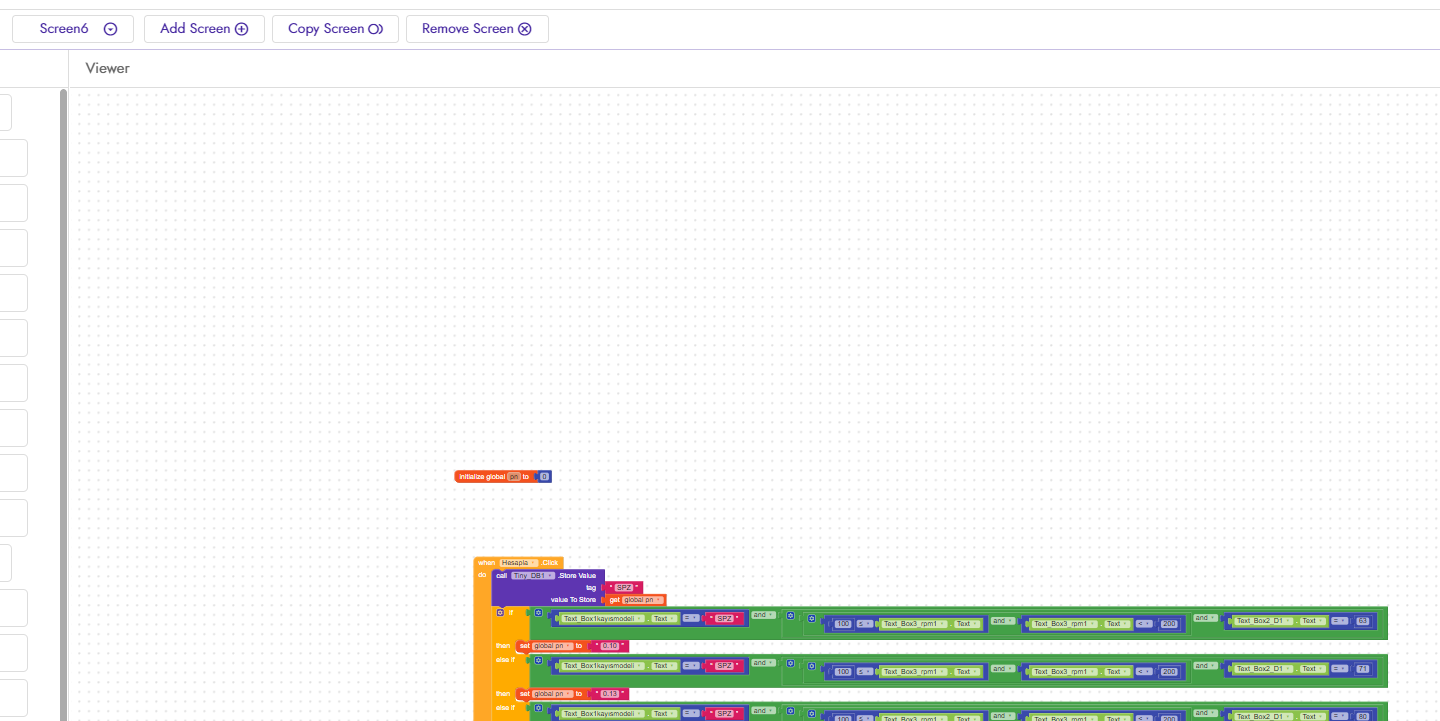Click the 63 number value in the first condition
This screenshot has width=1440, height=721.
click(1362, 621)
